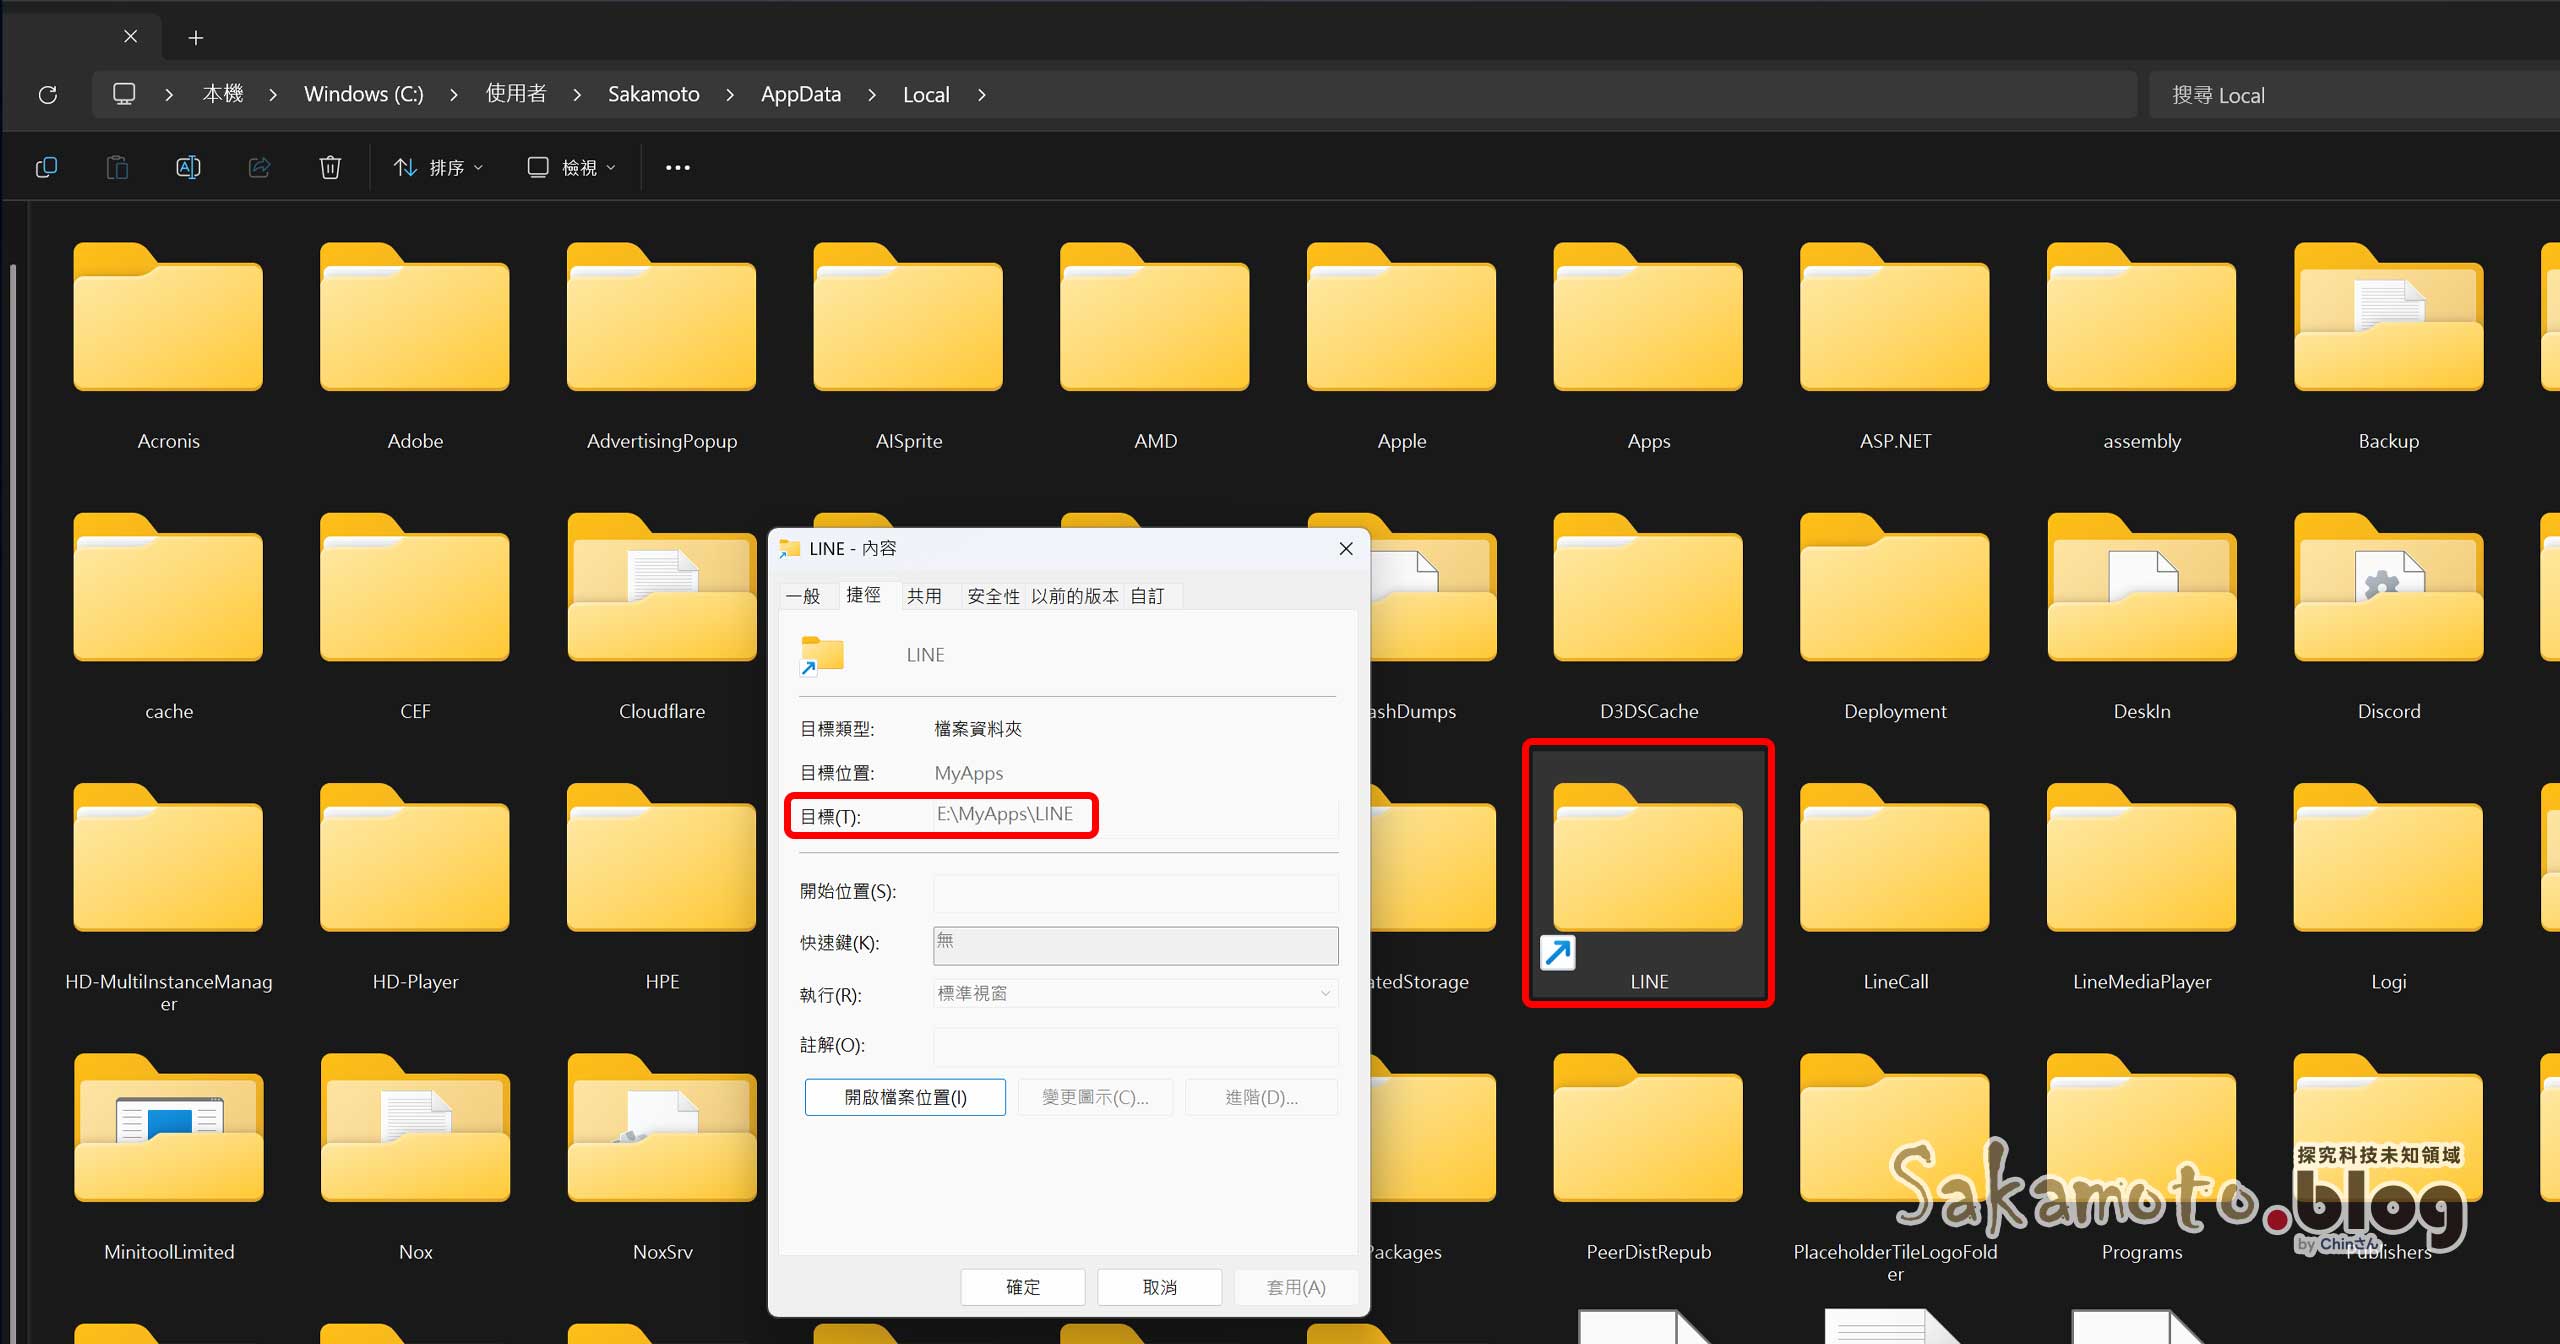Switch to 安全性 tab in LINE properties
Viewport: 2560px width, 1344px height.
coord(993,596)
